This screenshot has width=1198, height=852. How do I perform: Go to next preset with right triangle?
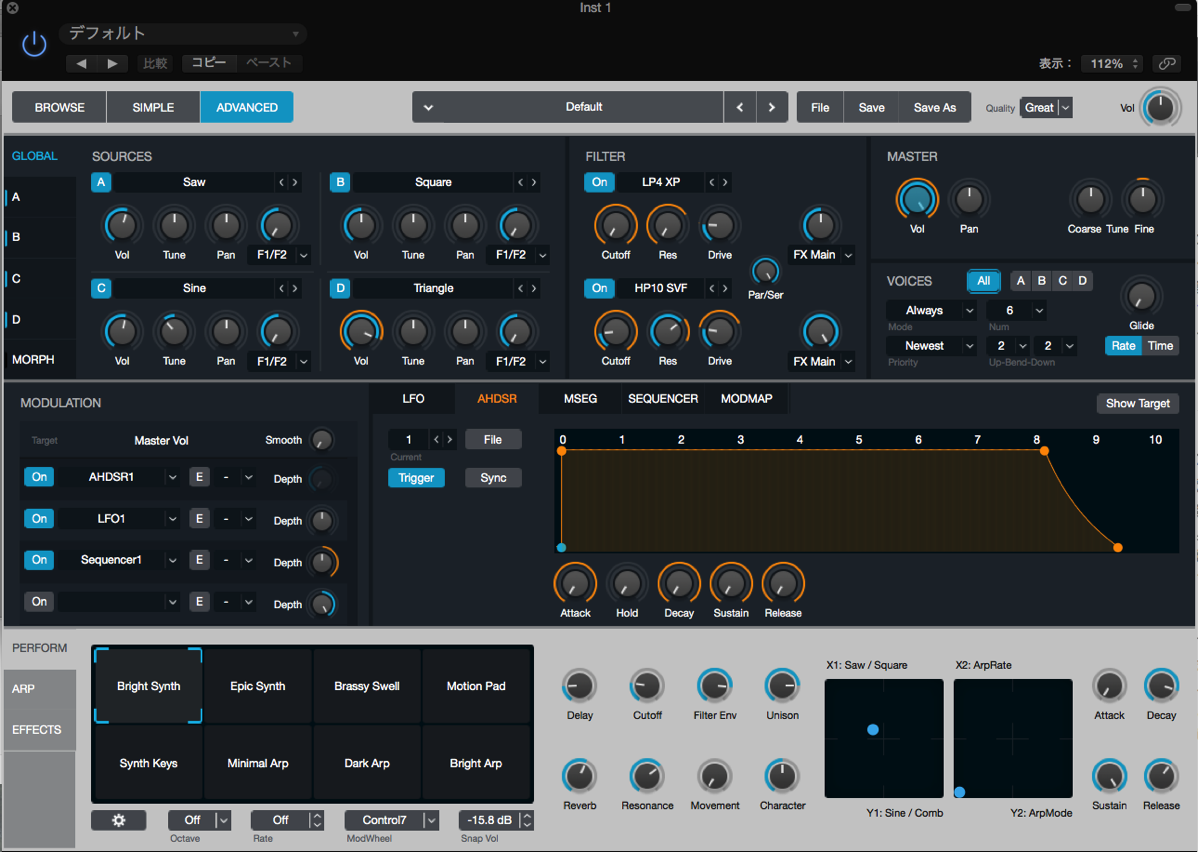tap(112, 63)
